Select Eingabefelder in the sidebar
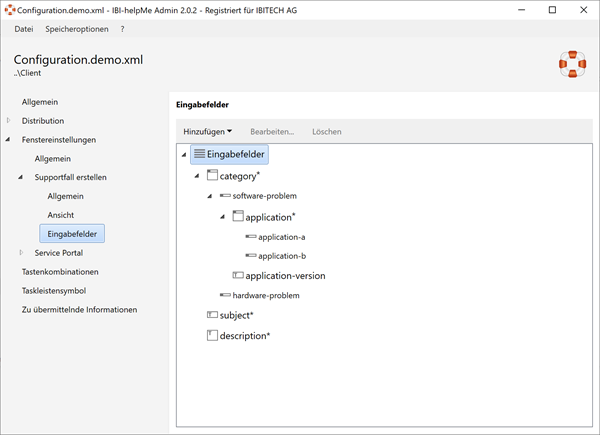 (x=72, y=234)
